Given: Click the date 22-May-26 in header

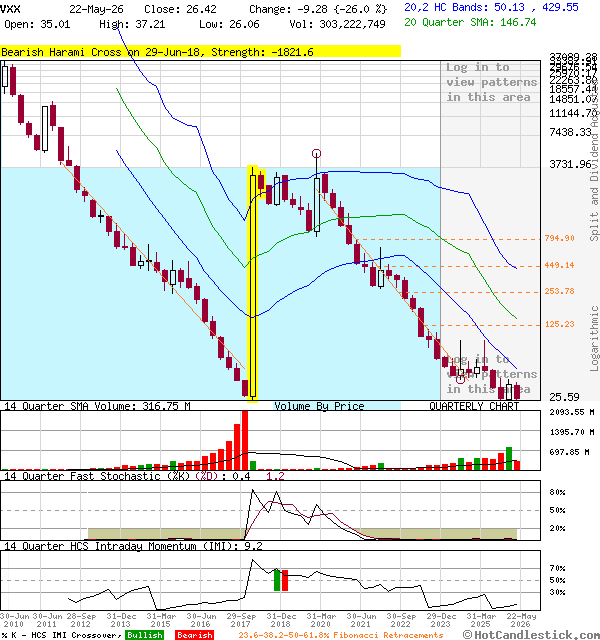Looking at the screenshot, I should tap(96, 9).
